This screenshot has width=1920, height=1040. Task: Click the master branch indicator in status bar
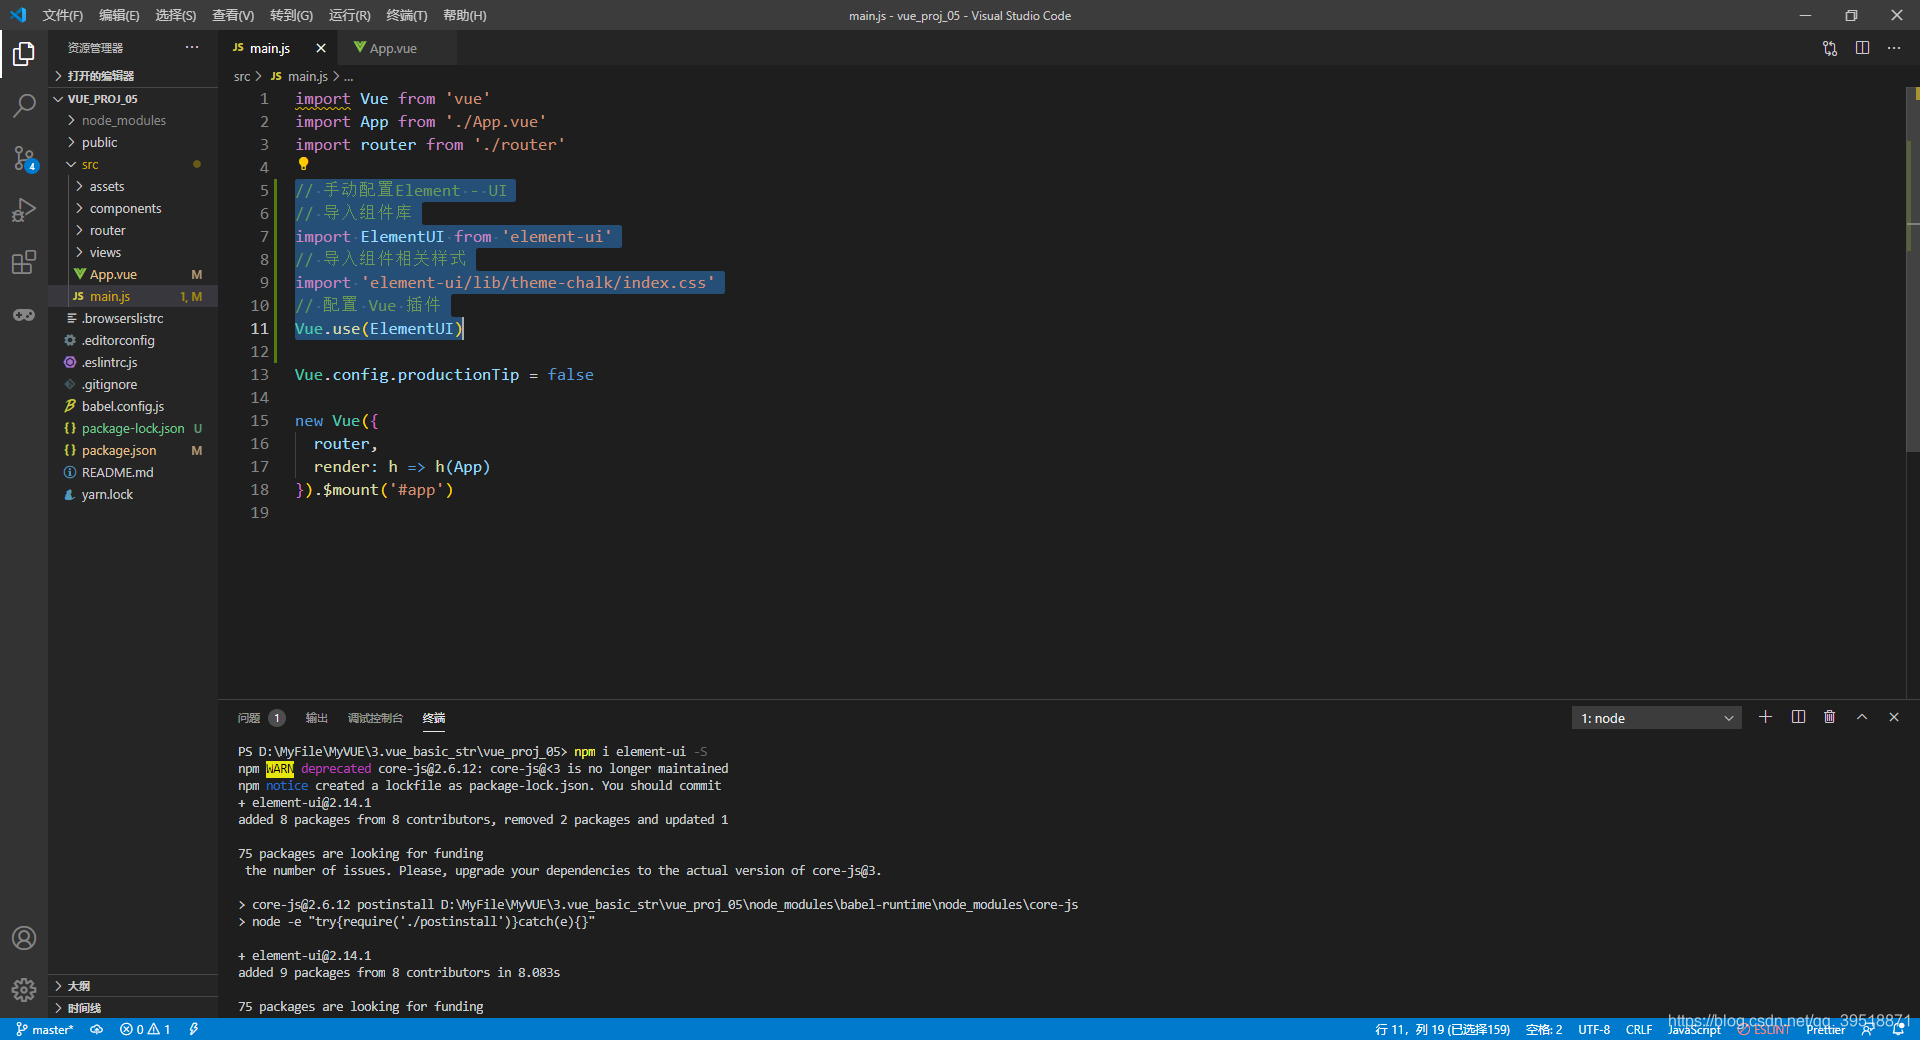[x=45, y=1029]
